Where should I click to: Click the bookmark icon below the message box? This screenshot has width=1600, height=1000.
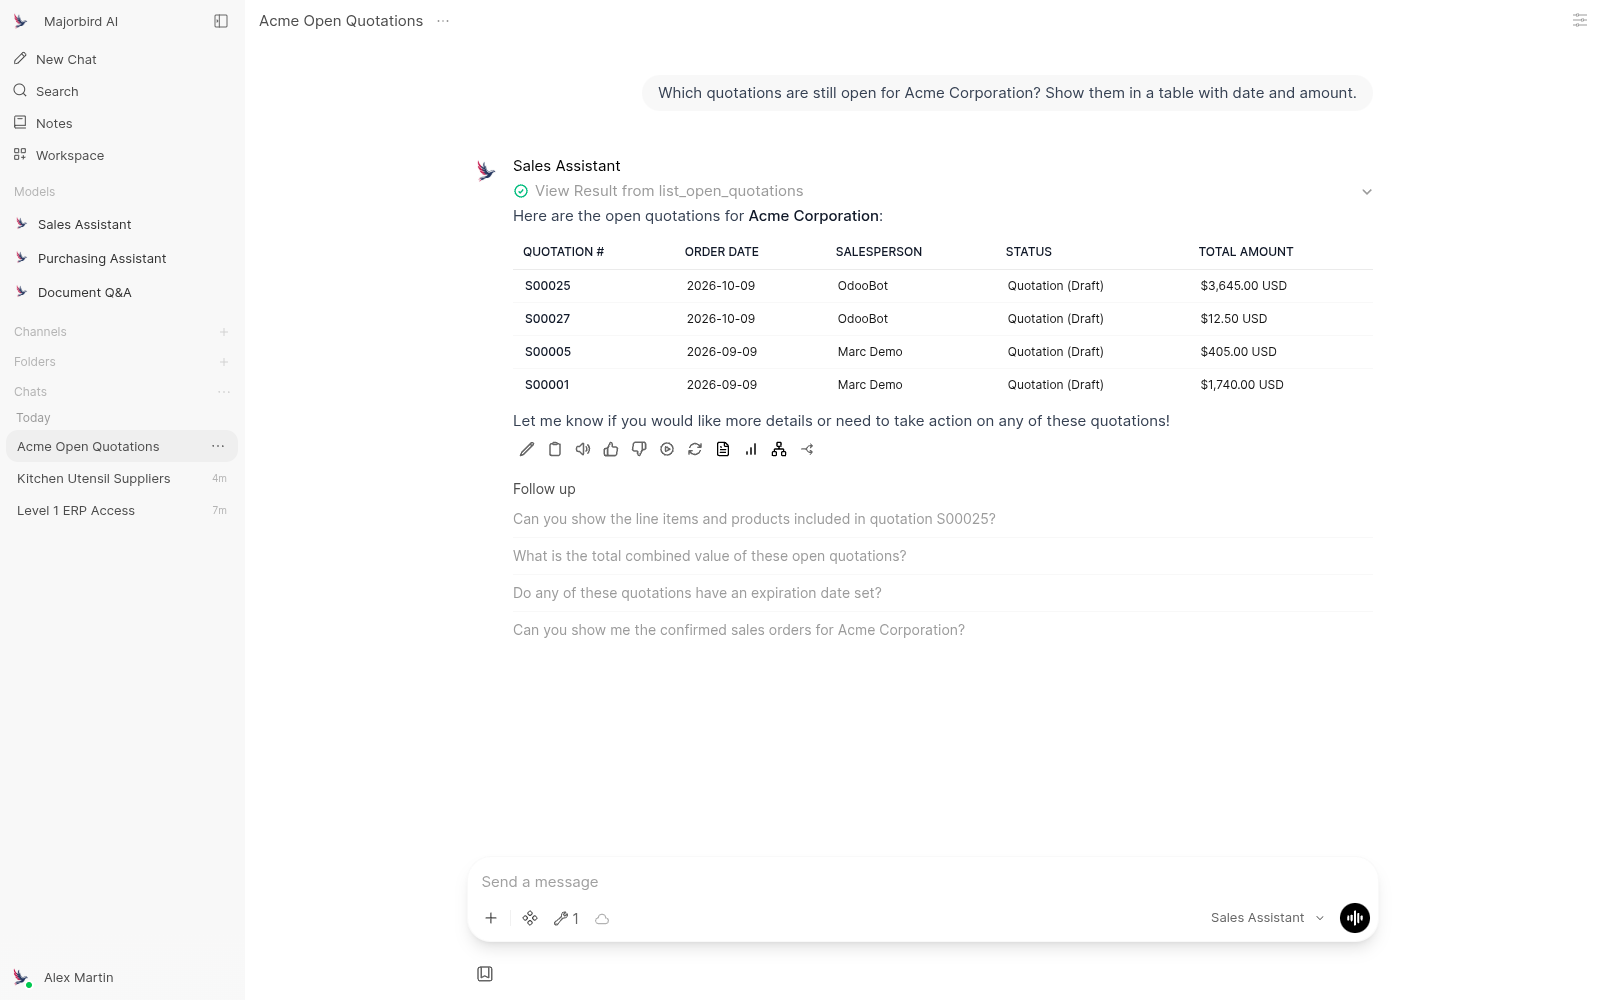pyautogui.click(x=485, y=974)
